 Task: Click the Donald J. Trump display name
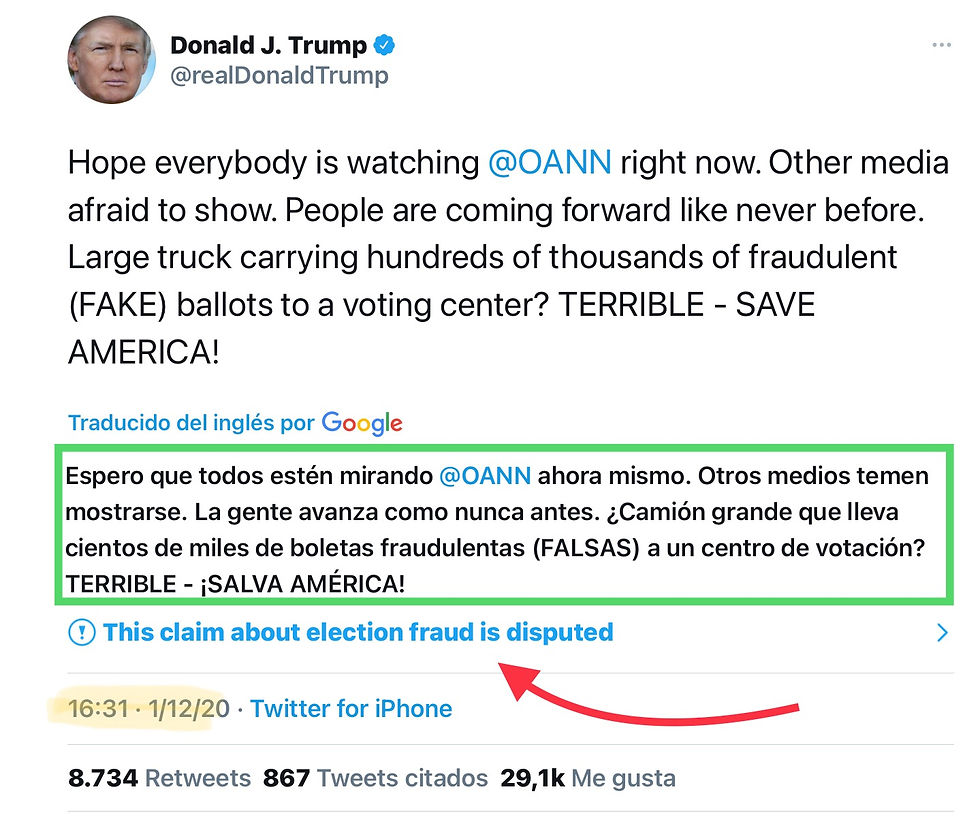tap(267, 45)
